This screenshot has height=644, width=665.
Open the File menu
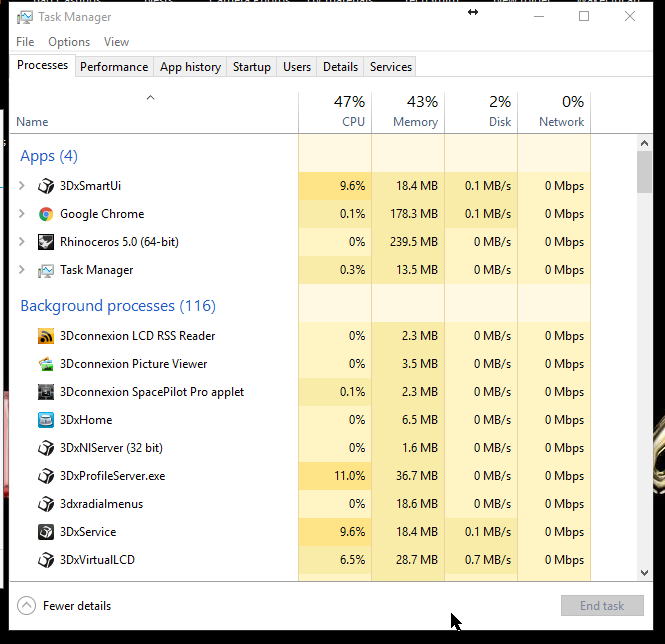point(25,42)
